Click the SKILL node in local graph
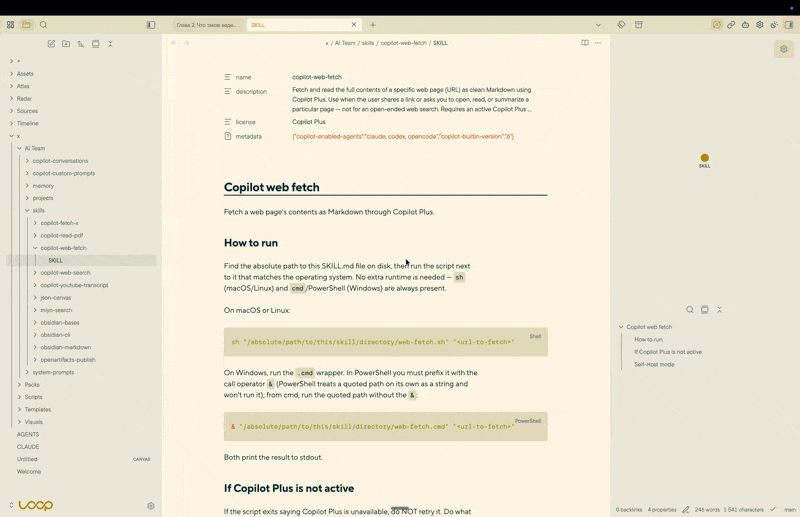This screenshot has height=517, width=800. pyautogui.click(x=705, y=158)
